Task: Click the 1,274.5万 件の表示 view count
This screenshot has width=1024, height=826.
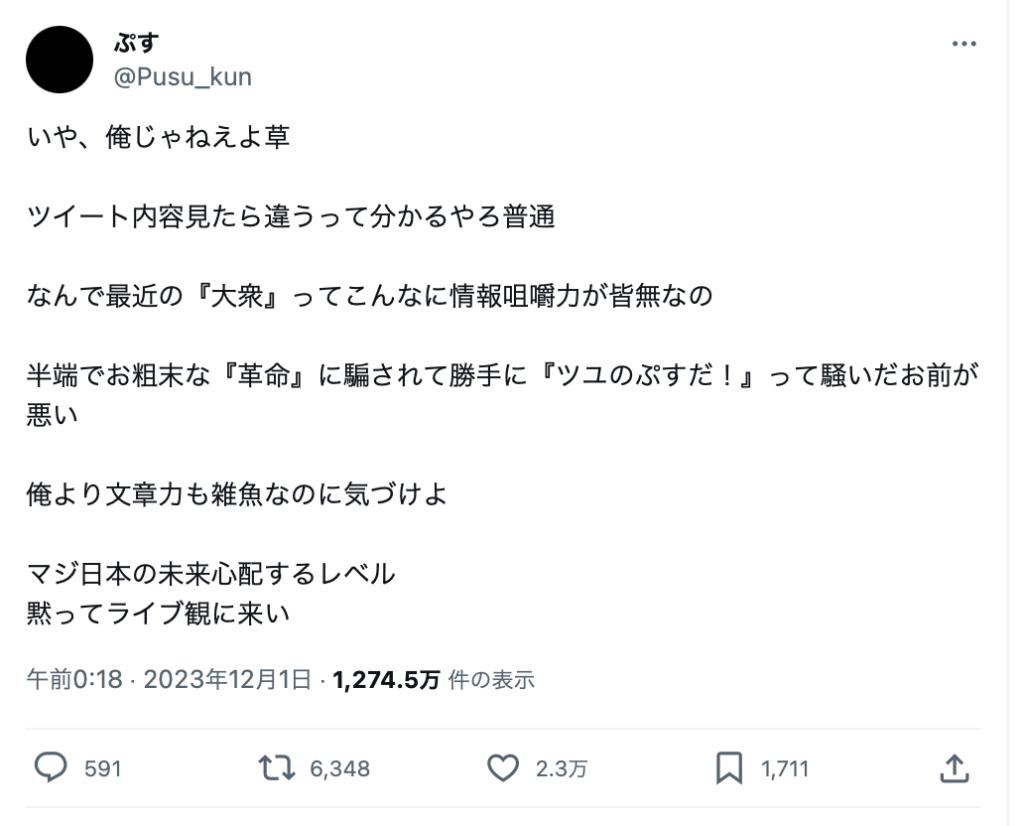Action: [434, 681]
